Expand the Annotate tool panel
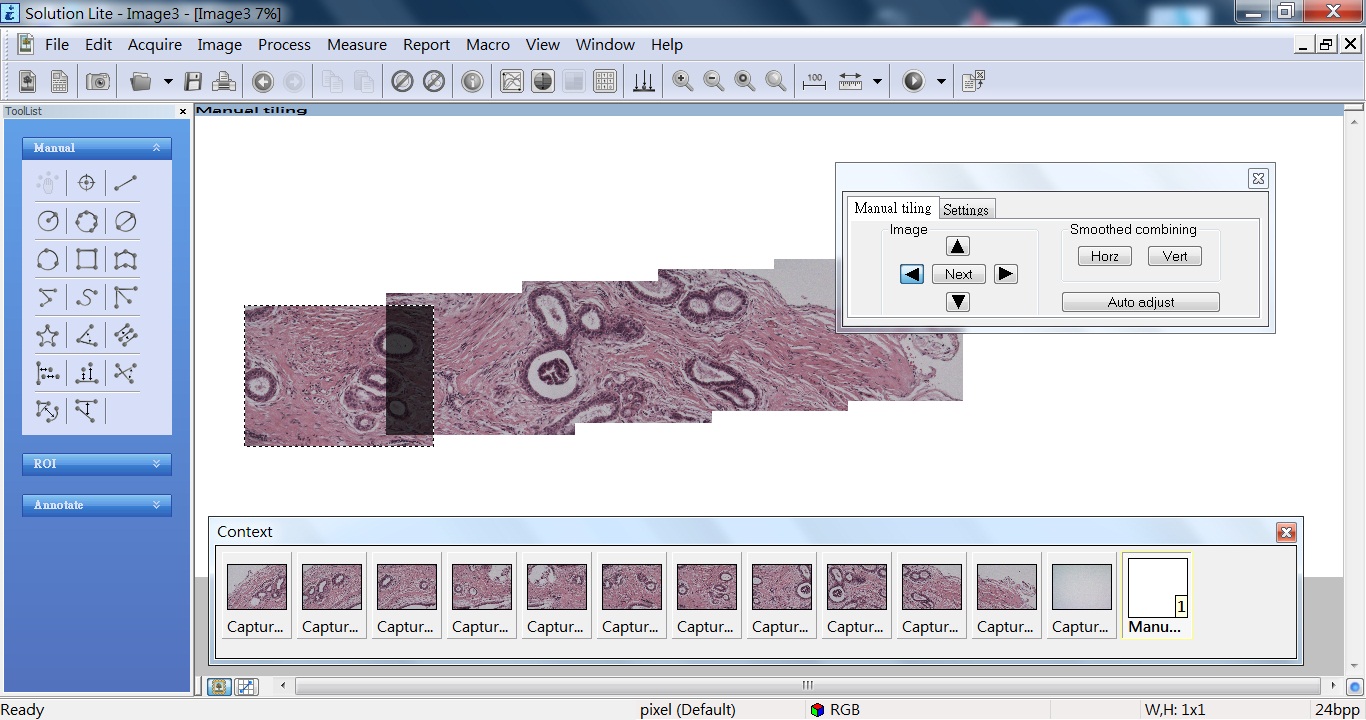The width and height of the screenshot is (1366, 720). coord(96,505)
